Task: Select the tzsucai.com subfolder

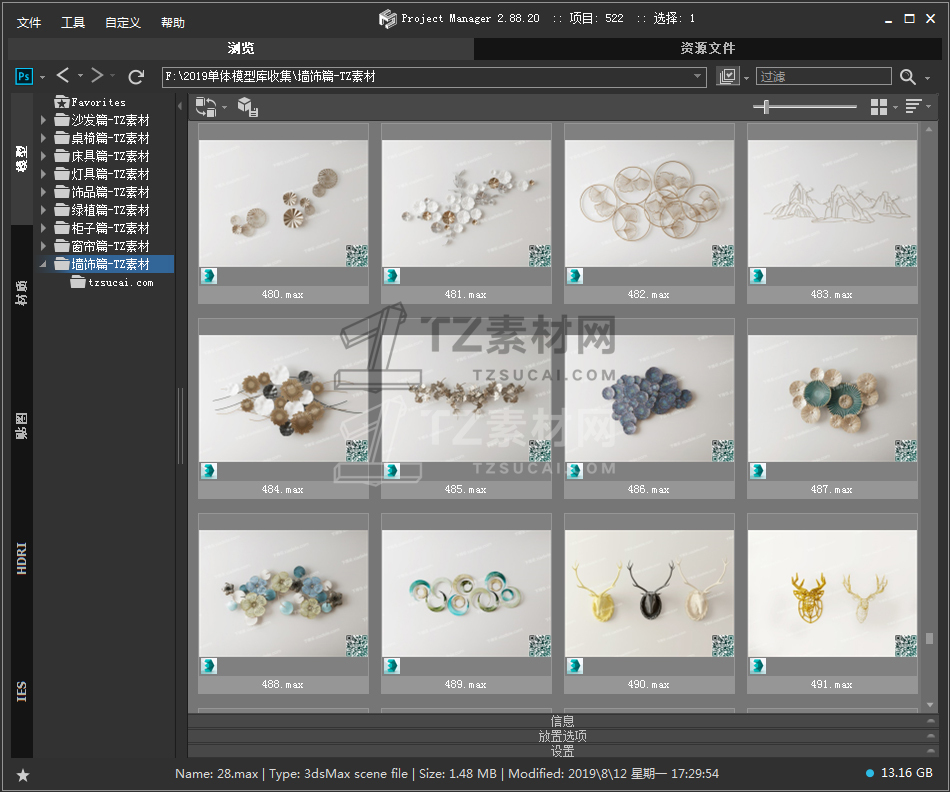Action: click(x=120, y=283)
